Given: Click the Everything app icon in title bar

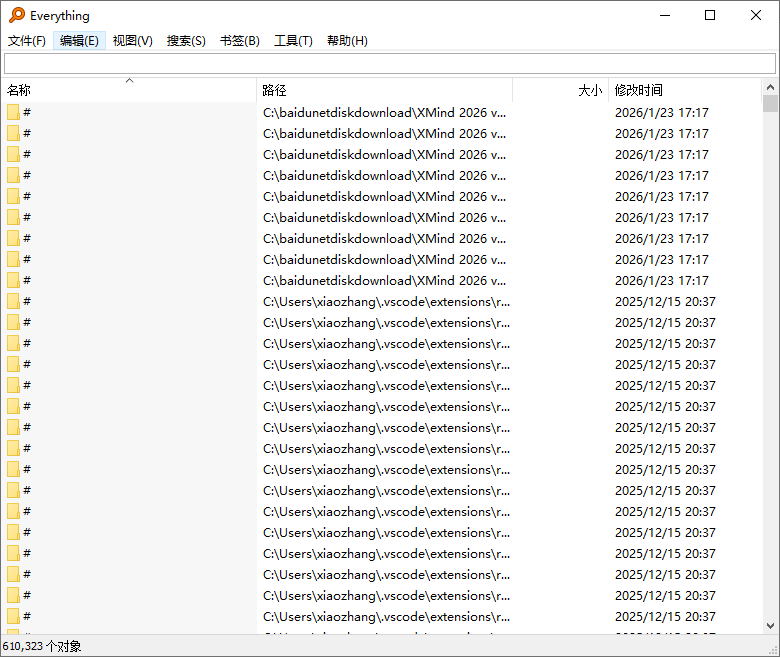Looking at the screenshot, I should click(16, 15).
